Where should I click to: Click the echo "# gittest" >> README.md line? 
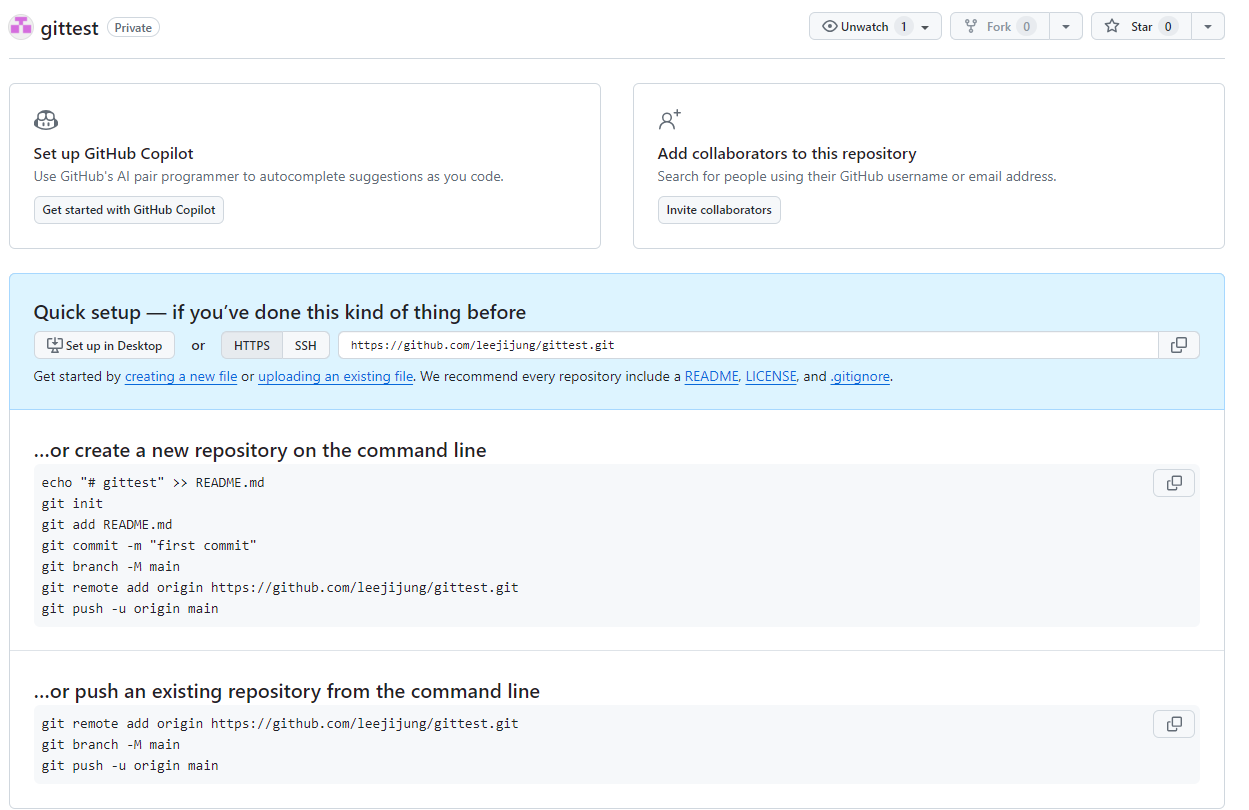click(153, 483)
